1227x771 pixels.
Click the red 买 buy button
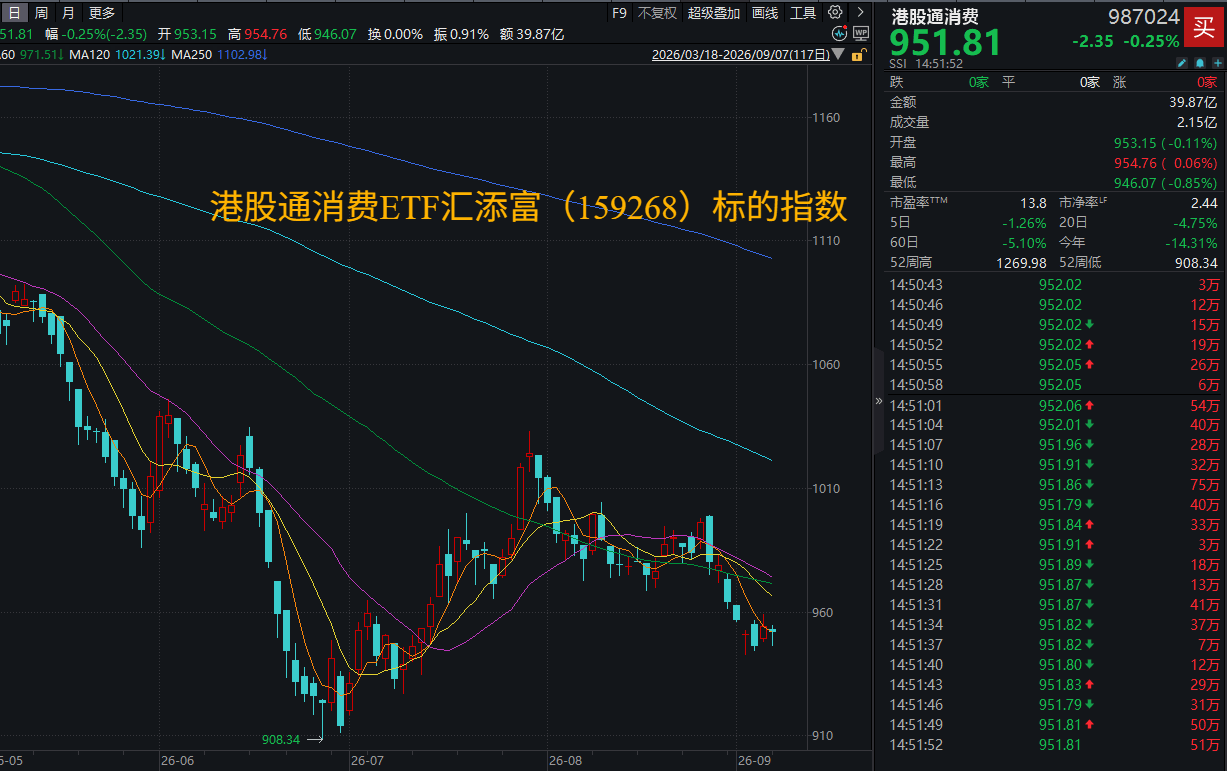pos(1204,28)
